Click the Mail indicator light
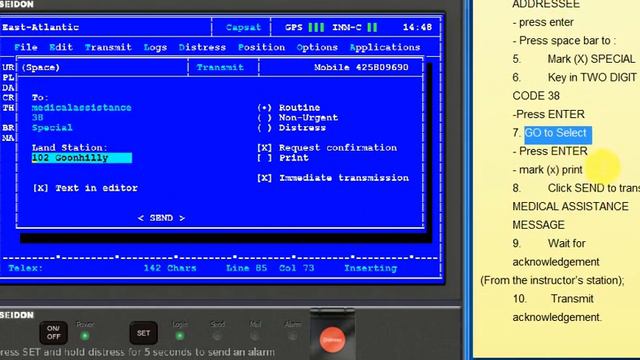 255,336
